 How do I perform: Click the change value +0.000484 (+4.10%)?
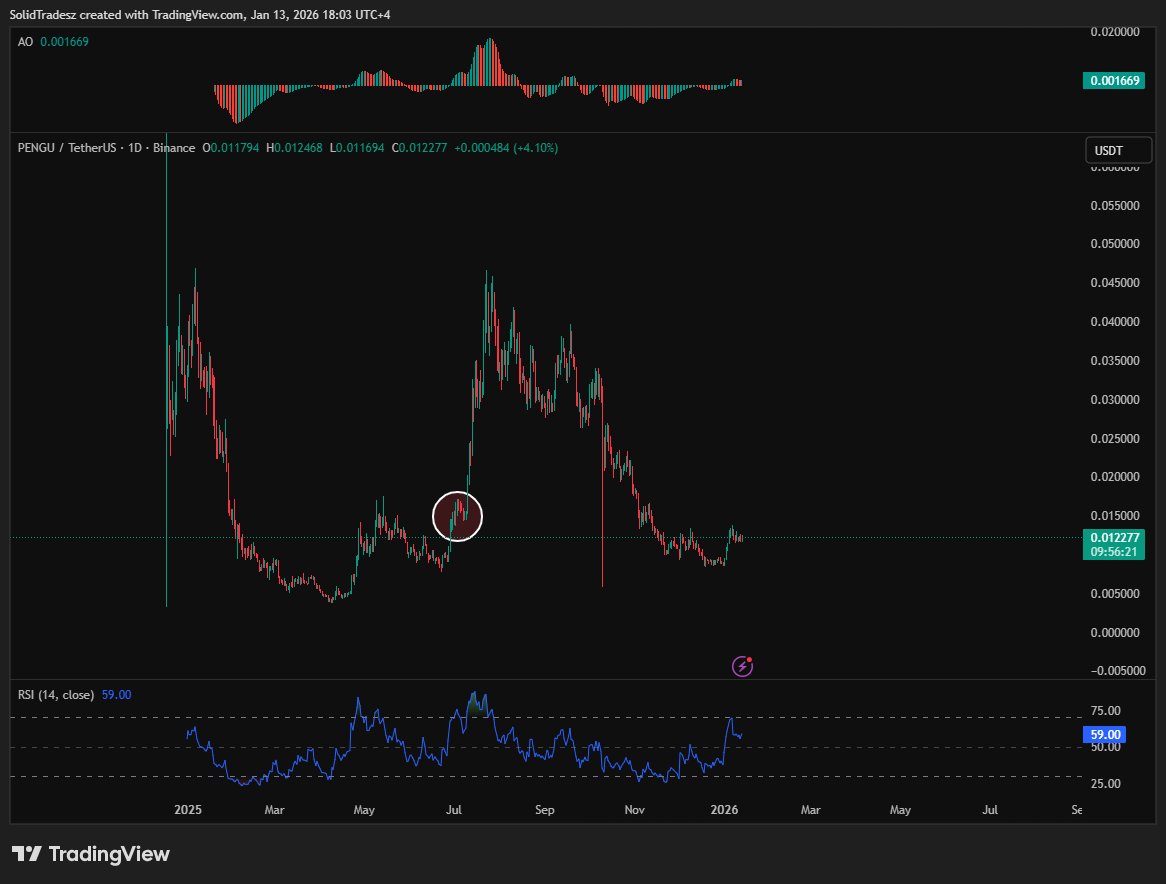tap(506, 148)
